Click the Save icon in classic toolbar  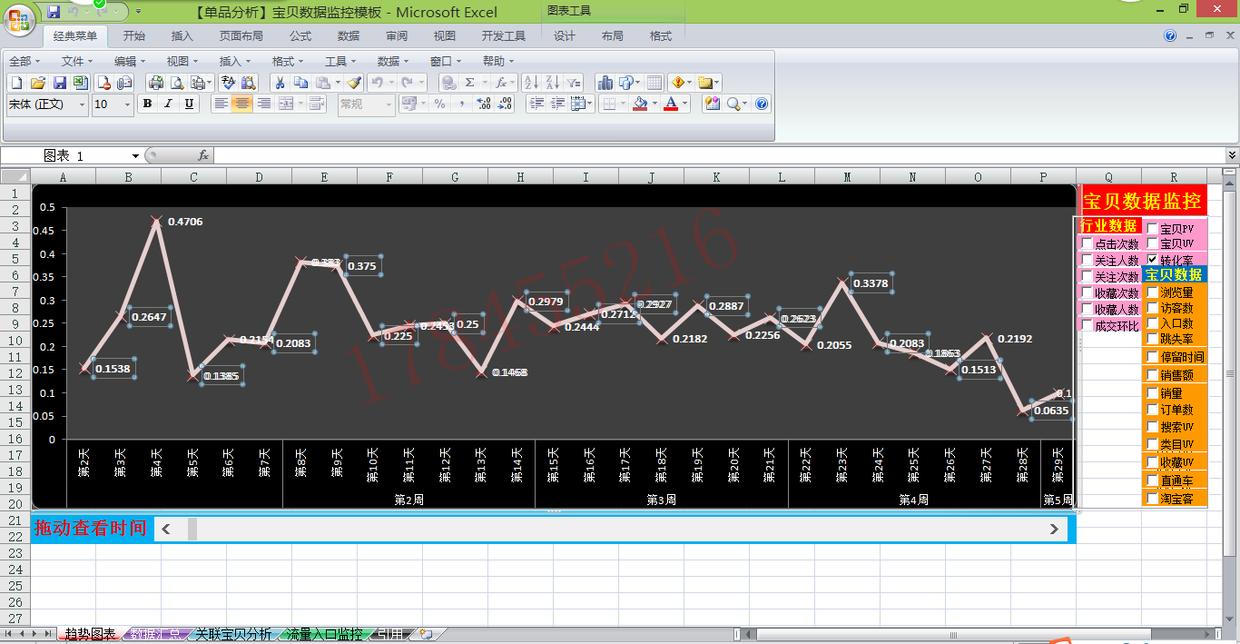(x=59, y=82)
